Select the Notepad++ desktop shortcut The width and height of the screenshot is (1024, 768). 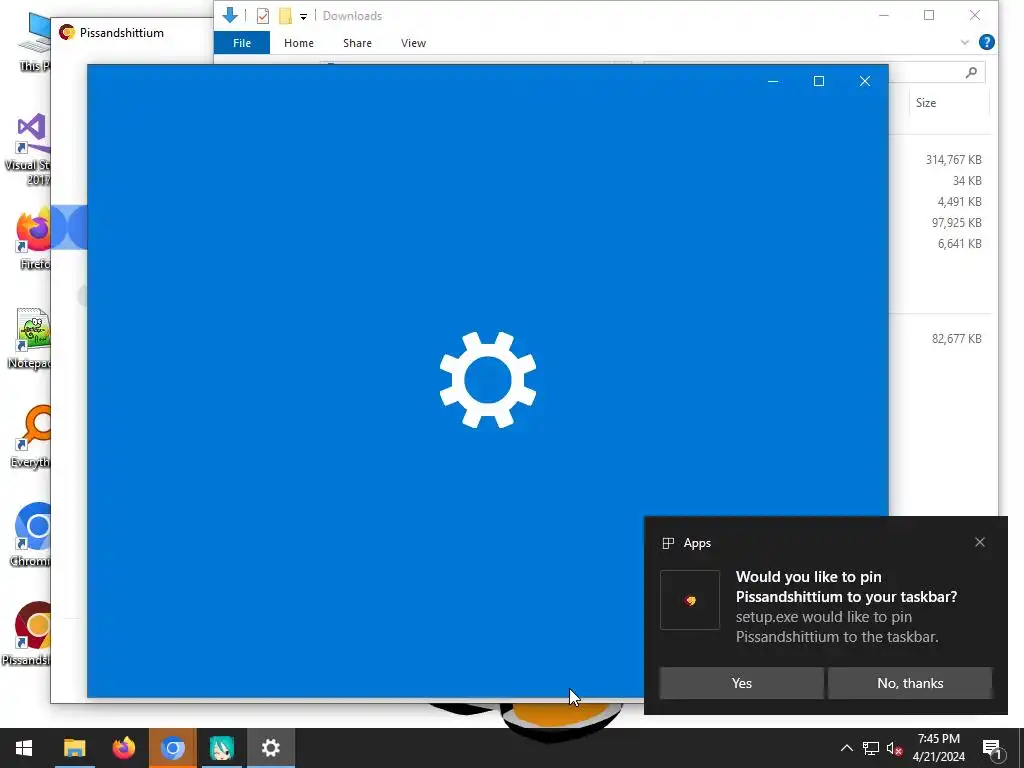[x=27, y=338]
